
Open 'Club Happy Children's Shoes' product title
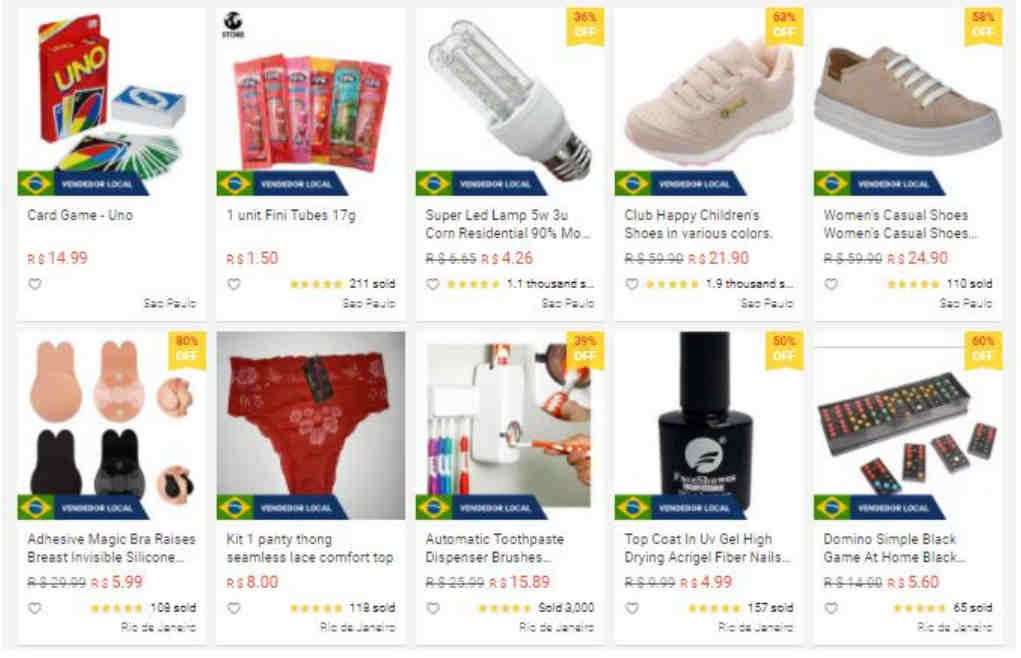(698, 224)
